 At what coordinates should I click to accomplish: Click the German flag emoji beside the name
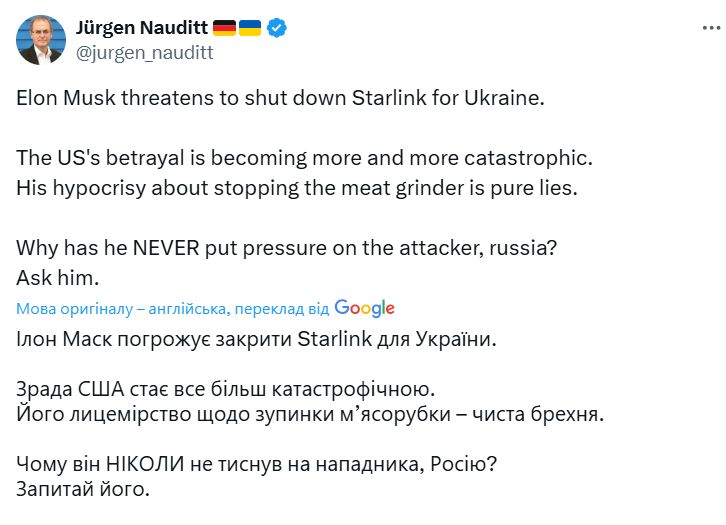pos(224,28)
